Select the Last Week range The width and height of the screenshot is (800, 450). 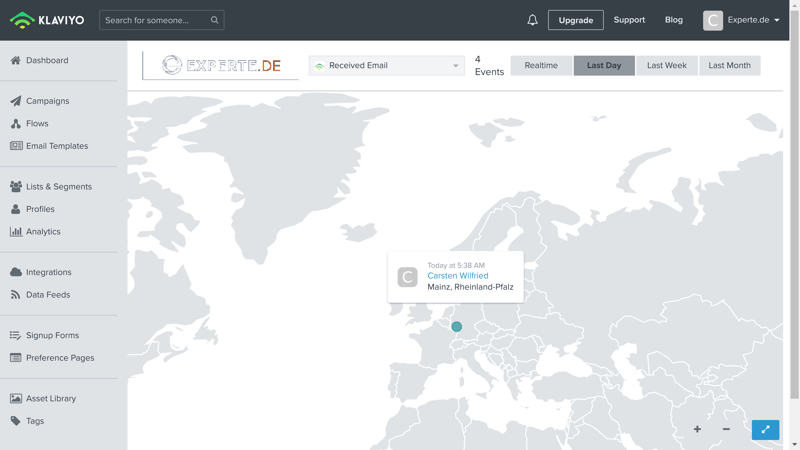coord(666,66)
